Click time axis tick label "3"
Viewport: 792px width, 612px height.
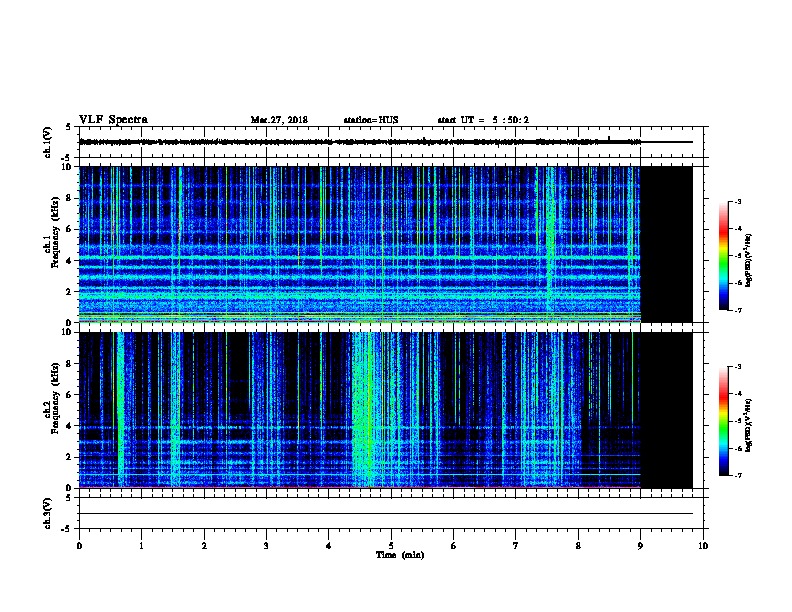266,546
